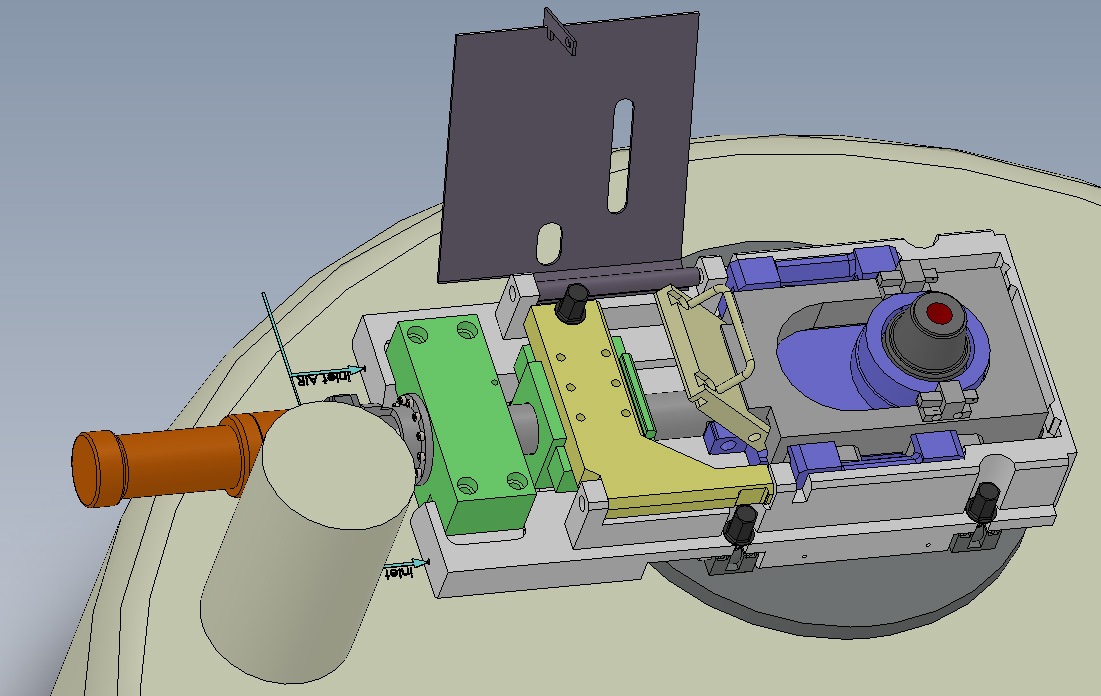Select the gray flange with bolt circle
This screenshot has width=1101, height=696.
click(411, 439)
